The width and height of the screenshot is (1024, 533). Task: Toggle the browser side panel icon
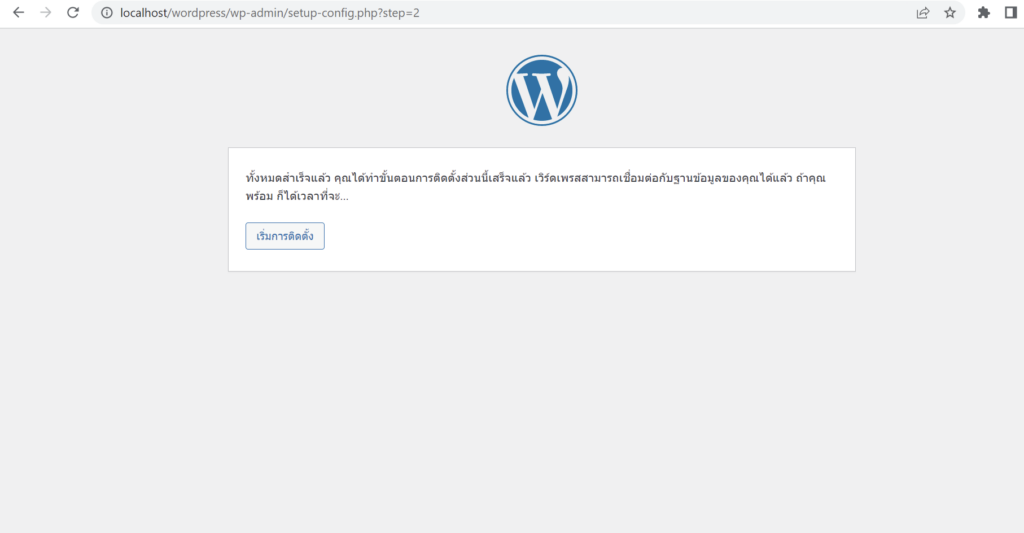tap(1010, 13)
